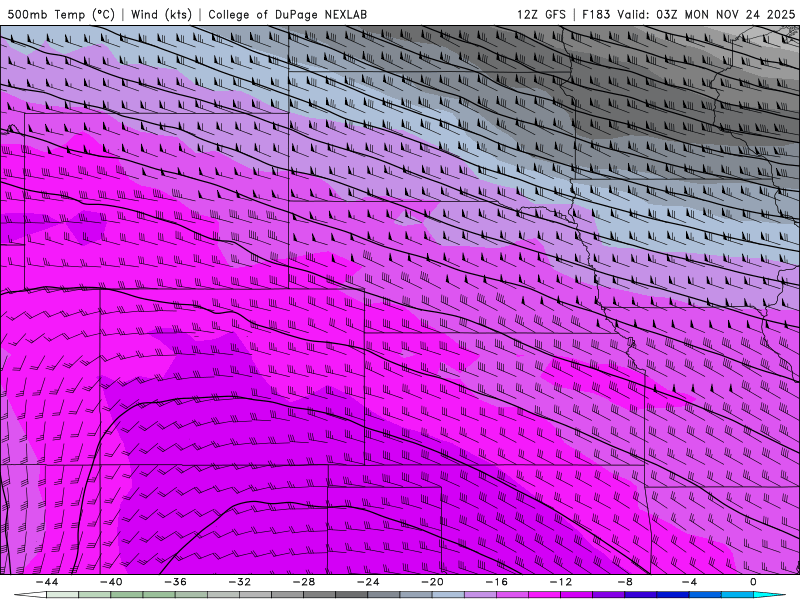Image resolution: width=800 pixels, height=600 pixels.
Task: Click the -40 legend value
Action: pyautogui.click(x=111, y=582)
